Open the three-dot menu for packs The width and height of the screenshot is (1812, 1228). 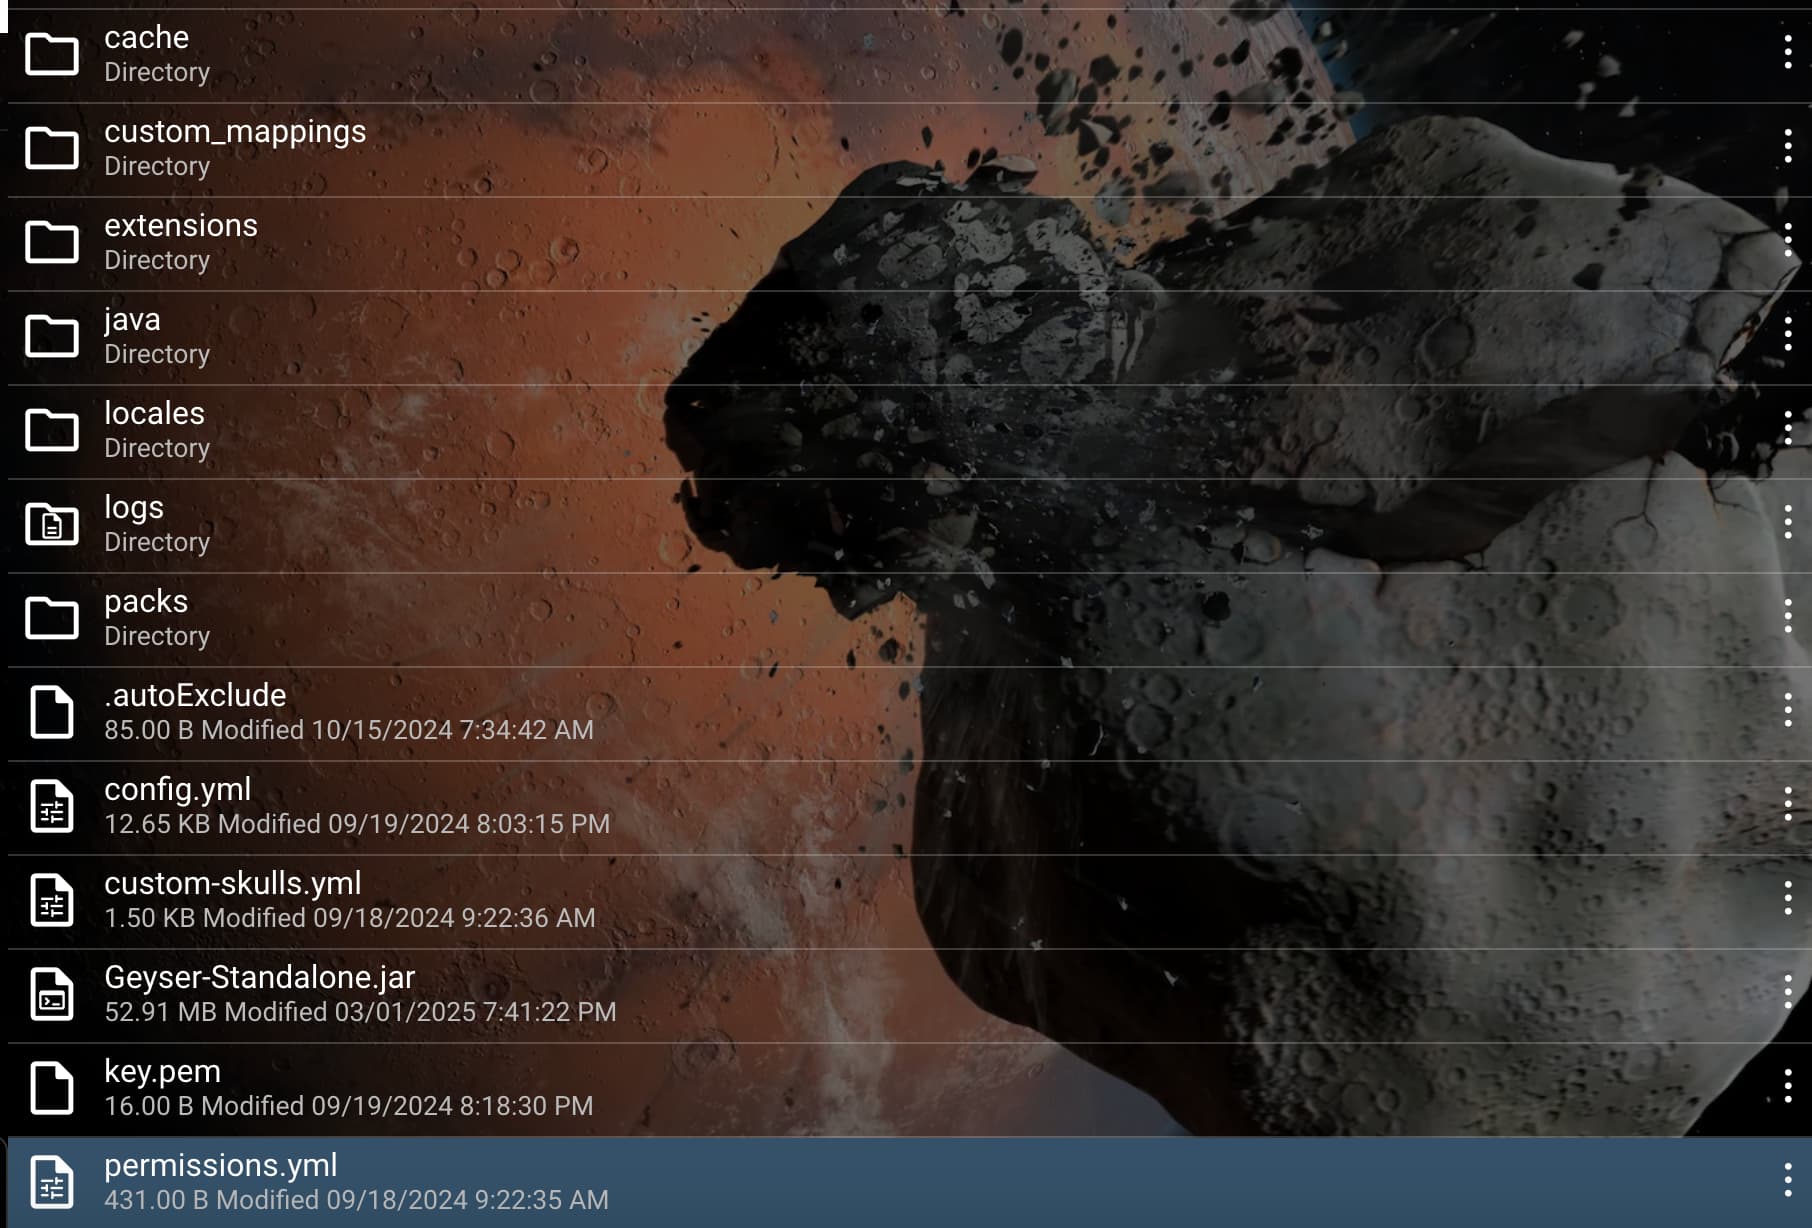click(x=1788, y=616)
